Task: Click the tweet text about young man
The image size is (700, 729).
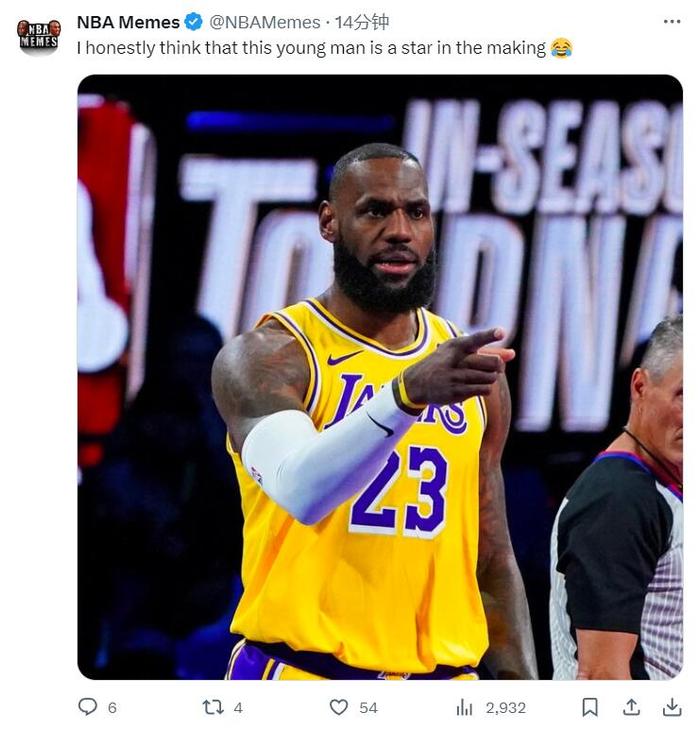Action: pyautogui.click(x=311, y=48)
